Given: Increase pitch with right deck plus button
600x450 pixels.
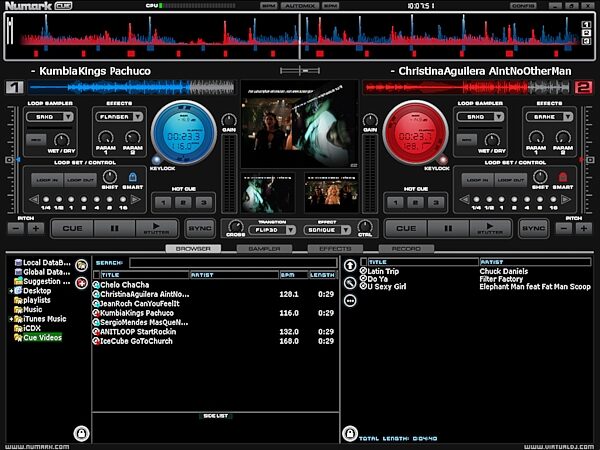Looking at the screenshot, I should coord(584,228).
